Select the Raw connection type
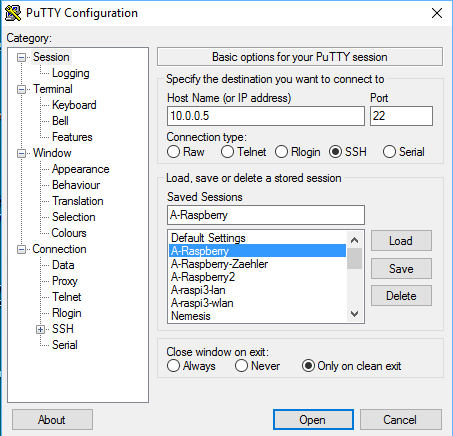Viewport: 453px width, 436px height. 173,152
